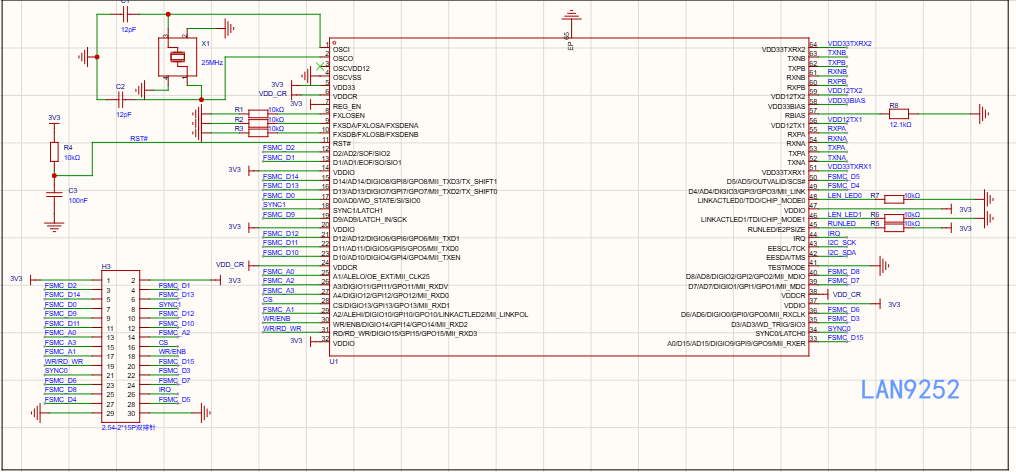Click the VDD33TXRX1 net label
The width and height of the screenshot is (1016, 472).
pyautogui.click(x=849, y=167)
